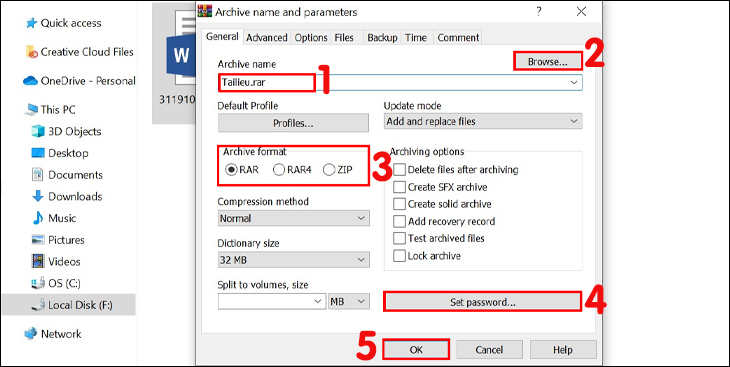The width and height of the screenshot is (730, 367).
Task: Enable Delete files after archiving
Action: coord(399,170)
